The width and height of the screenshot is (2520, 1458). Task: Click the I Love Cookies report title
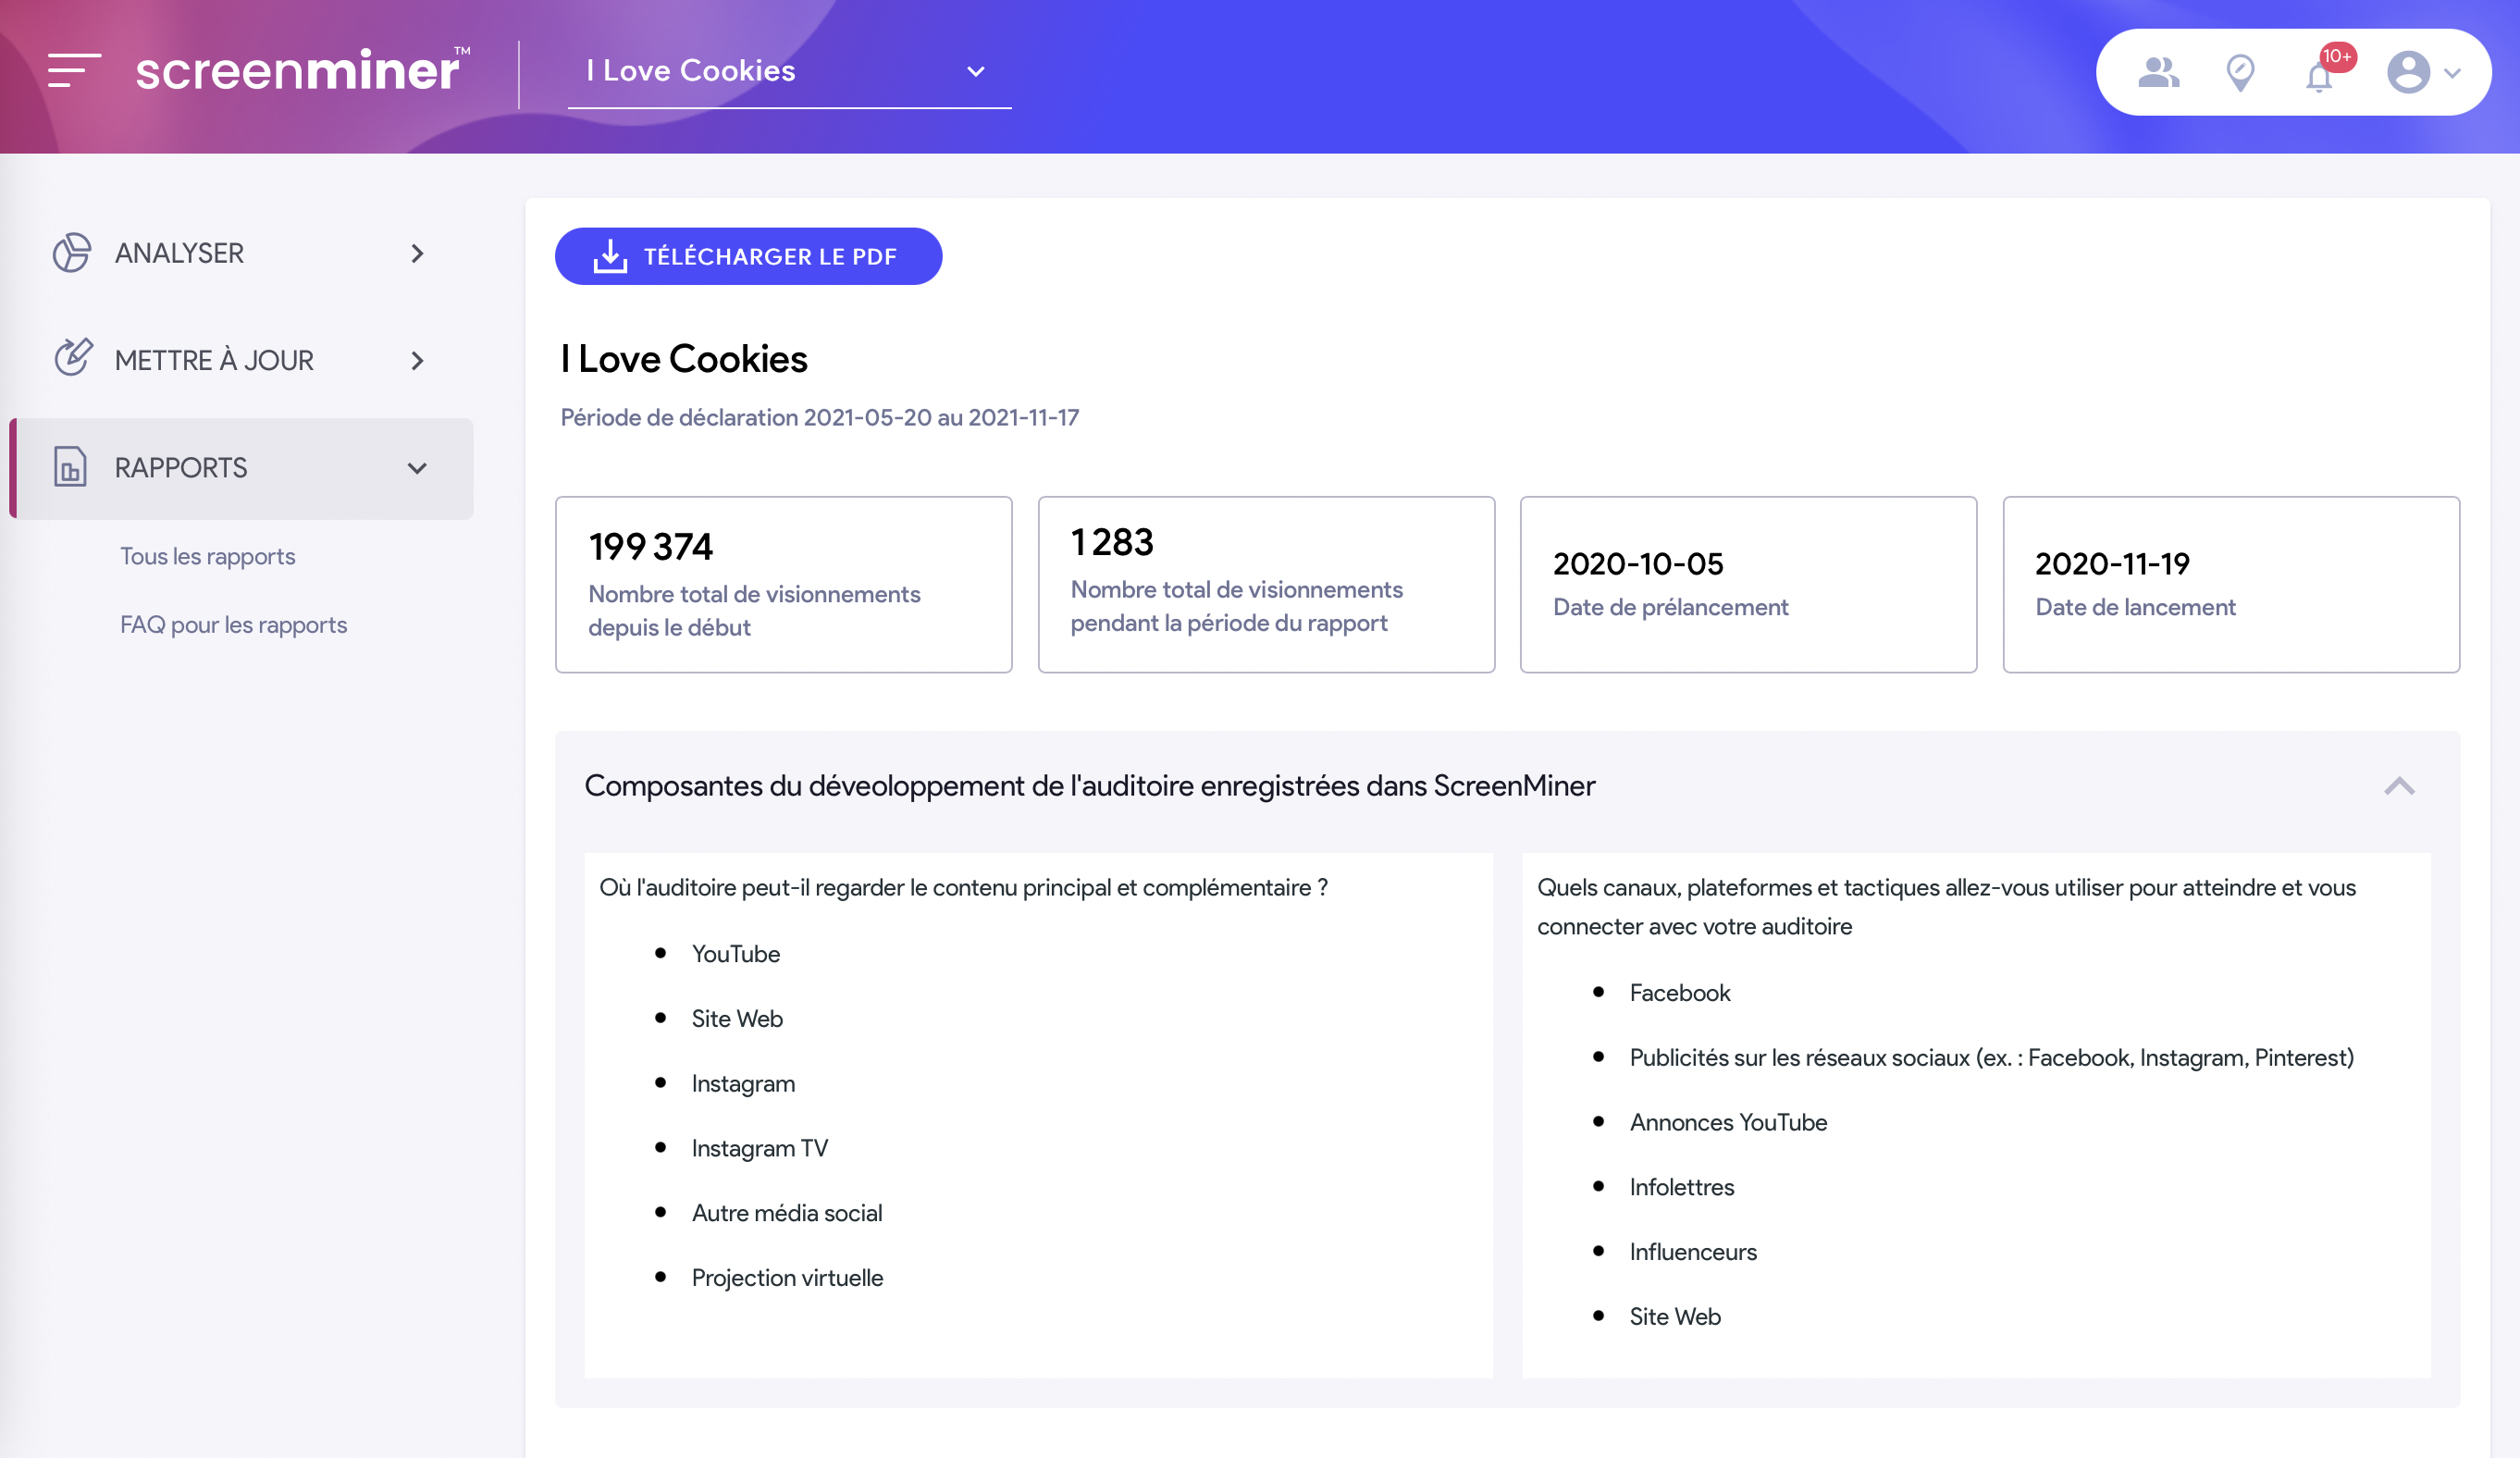684,359
